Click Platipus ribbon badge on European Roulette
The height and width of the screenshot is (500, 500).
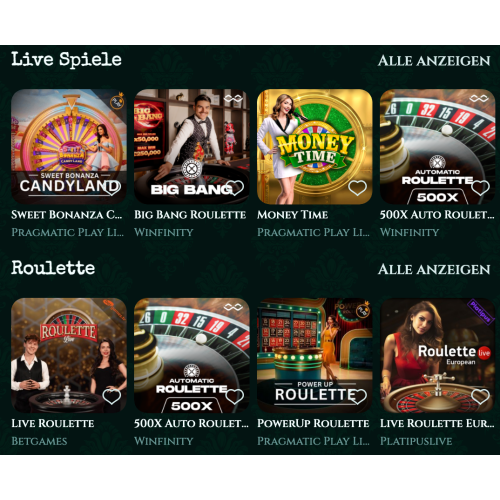coord(481,312)
